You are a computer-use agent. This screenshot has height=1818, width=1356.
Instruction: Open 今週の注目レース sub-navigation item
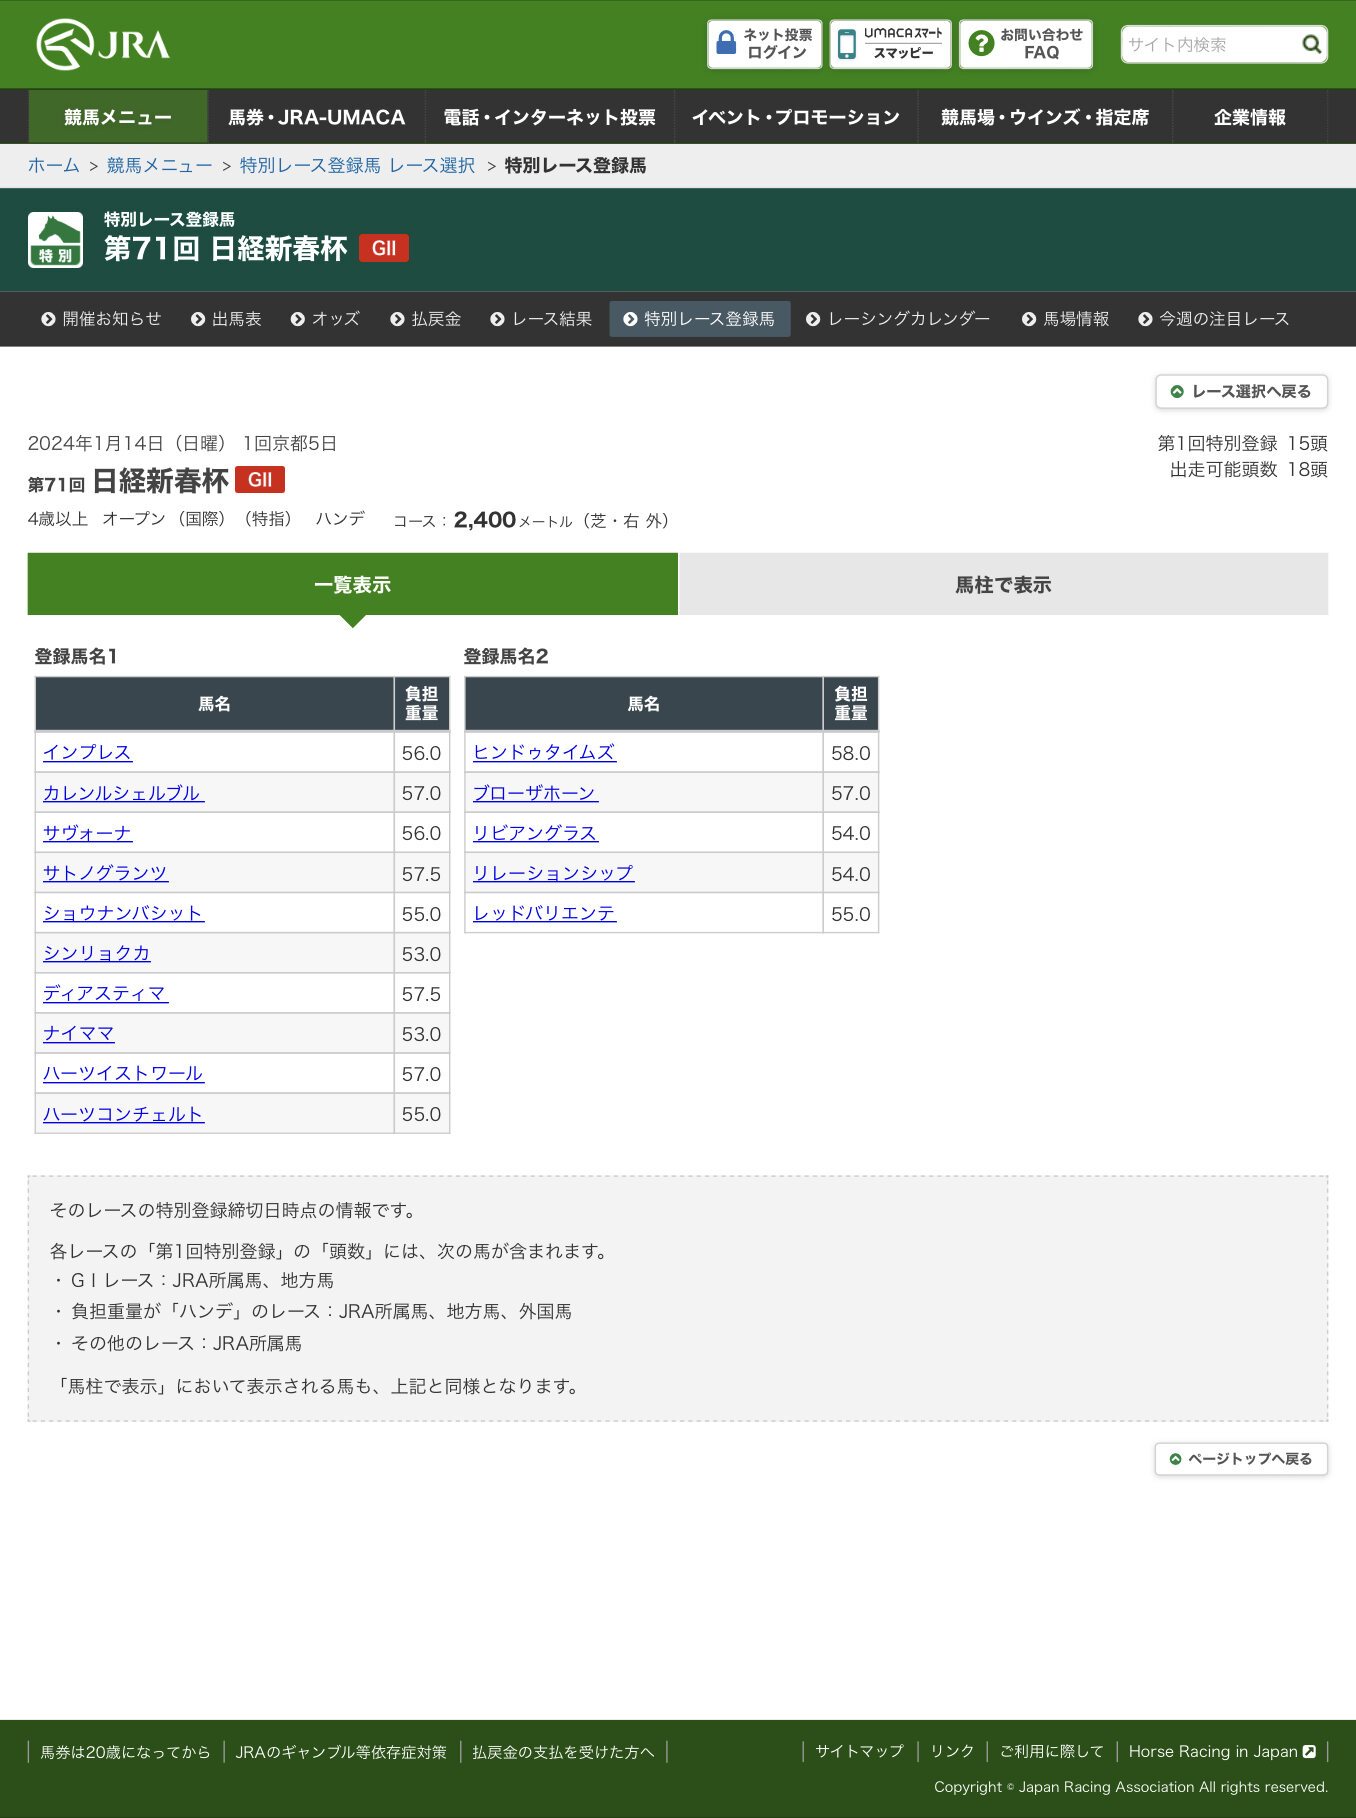click(x=1214, y=319)
